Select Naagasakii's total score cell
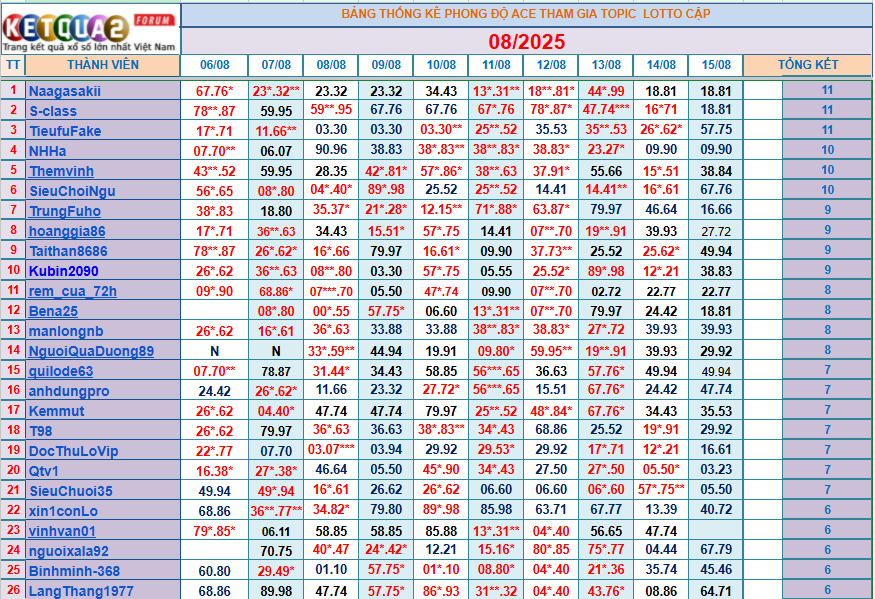This screenshot has height=599, width=875. pos(827,91)
